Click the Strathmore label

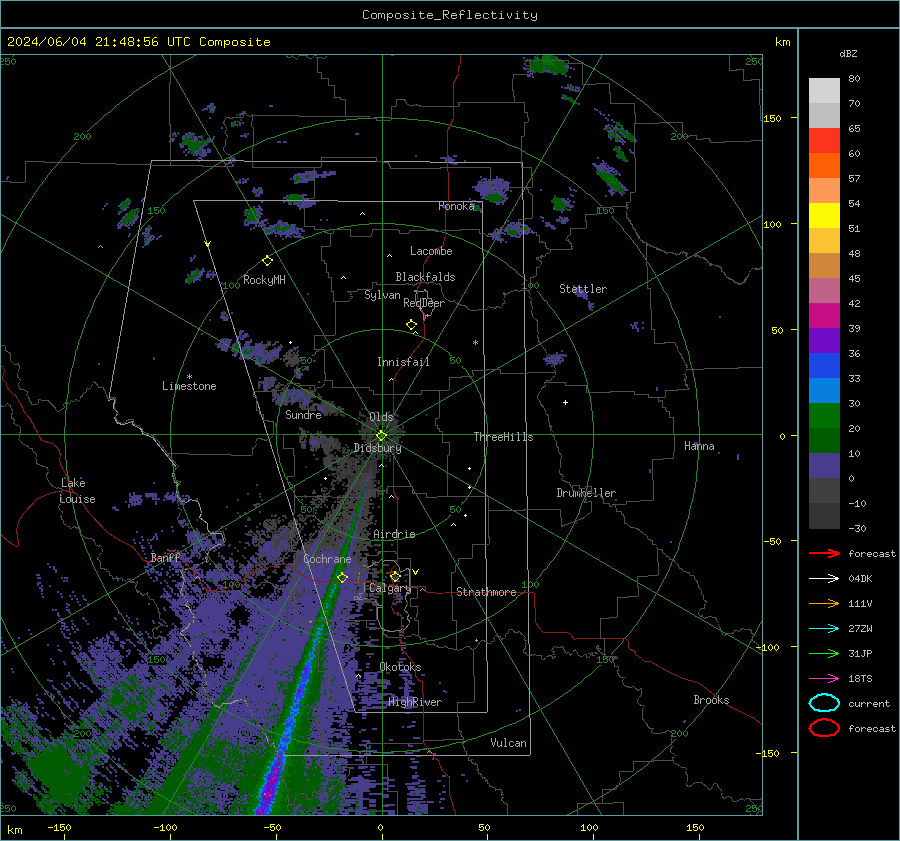(486, 592)
